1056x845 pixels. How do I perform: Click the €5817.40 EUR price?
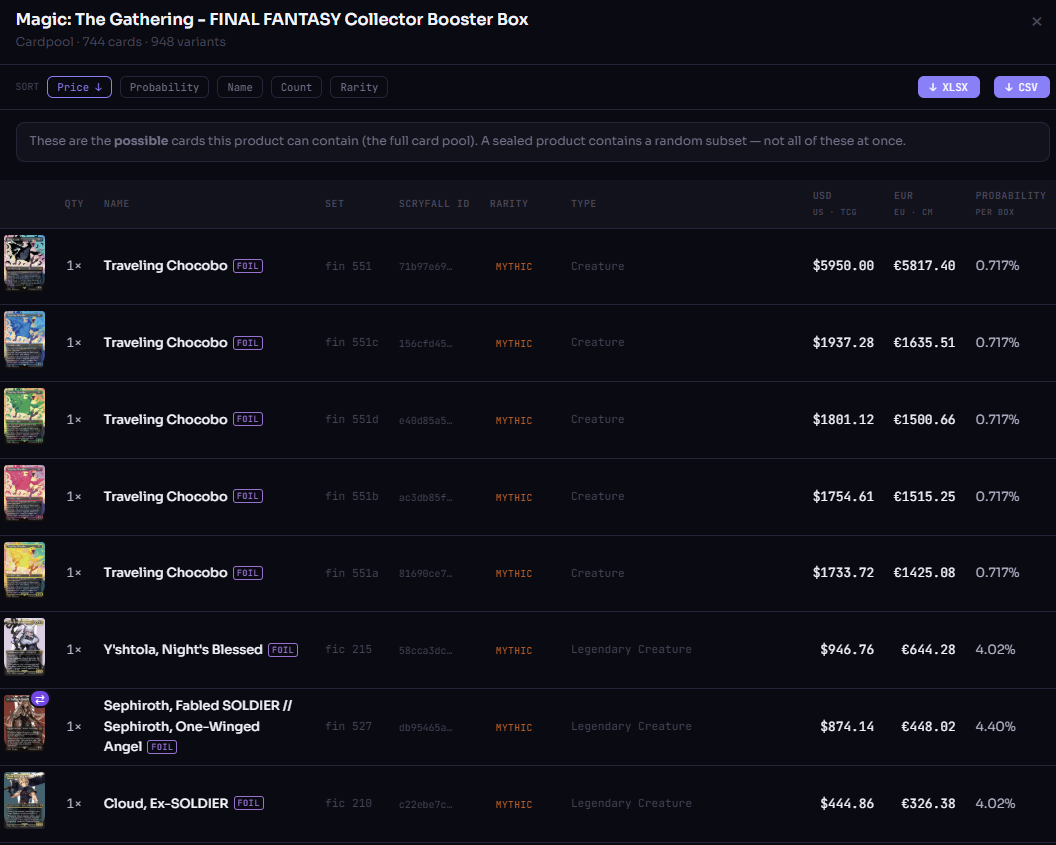(x=924, y=266)
